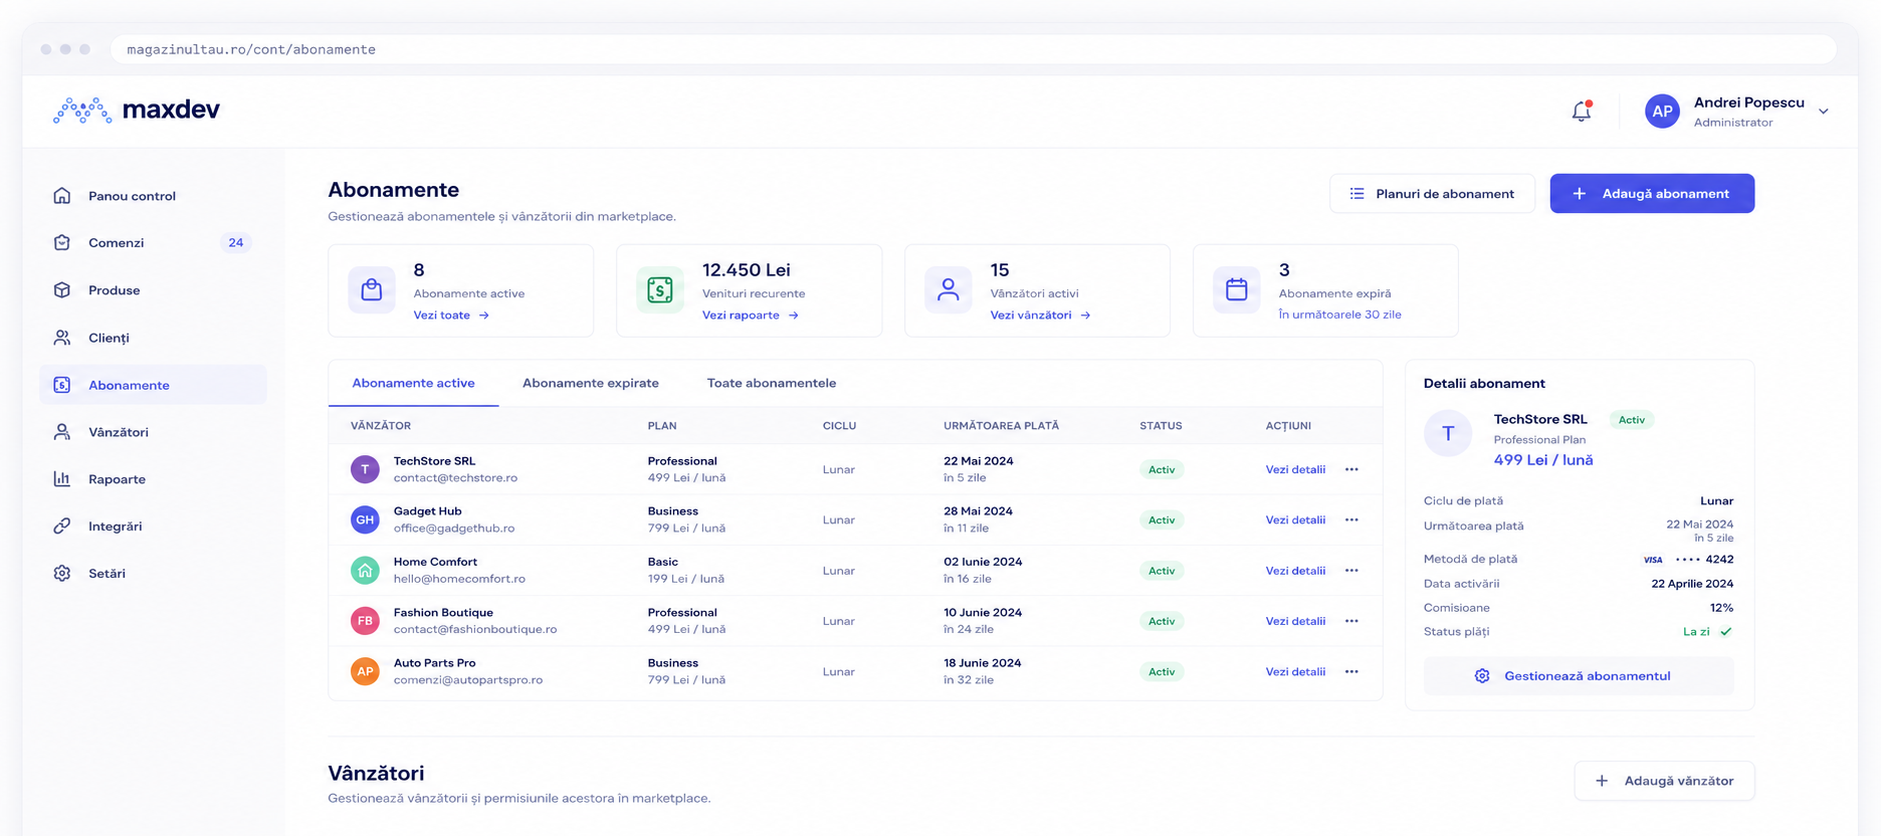The width and height of the screenshot is (1881, 836).
Task: Open the notifications bell
Action: coord(1581,111)
